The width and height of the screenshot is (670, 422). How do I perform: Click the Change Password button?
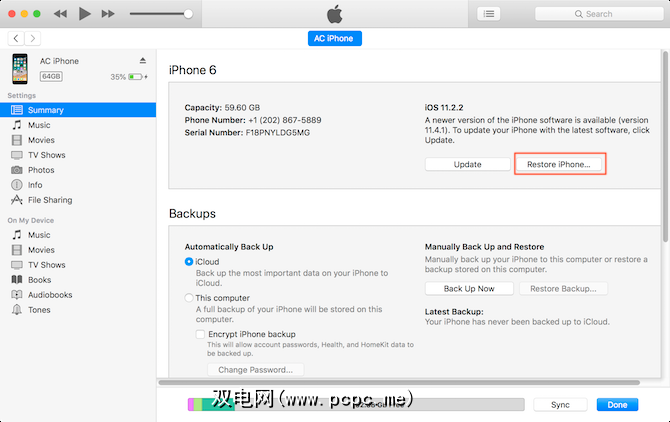256,370
